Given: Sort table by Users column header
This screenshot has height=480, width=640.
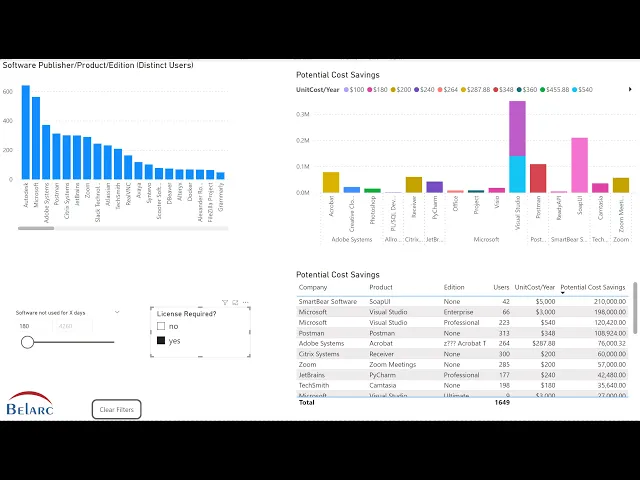Looking at the screenshot, I should click(x=501, y=287).
